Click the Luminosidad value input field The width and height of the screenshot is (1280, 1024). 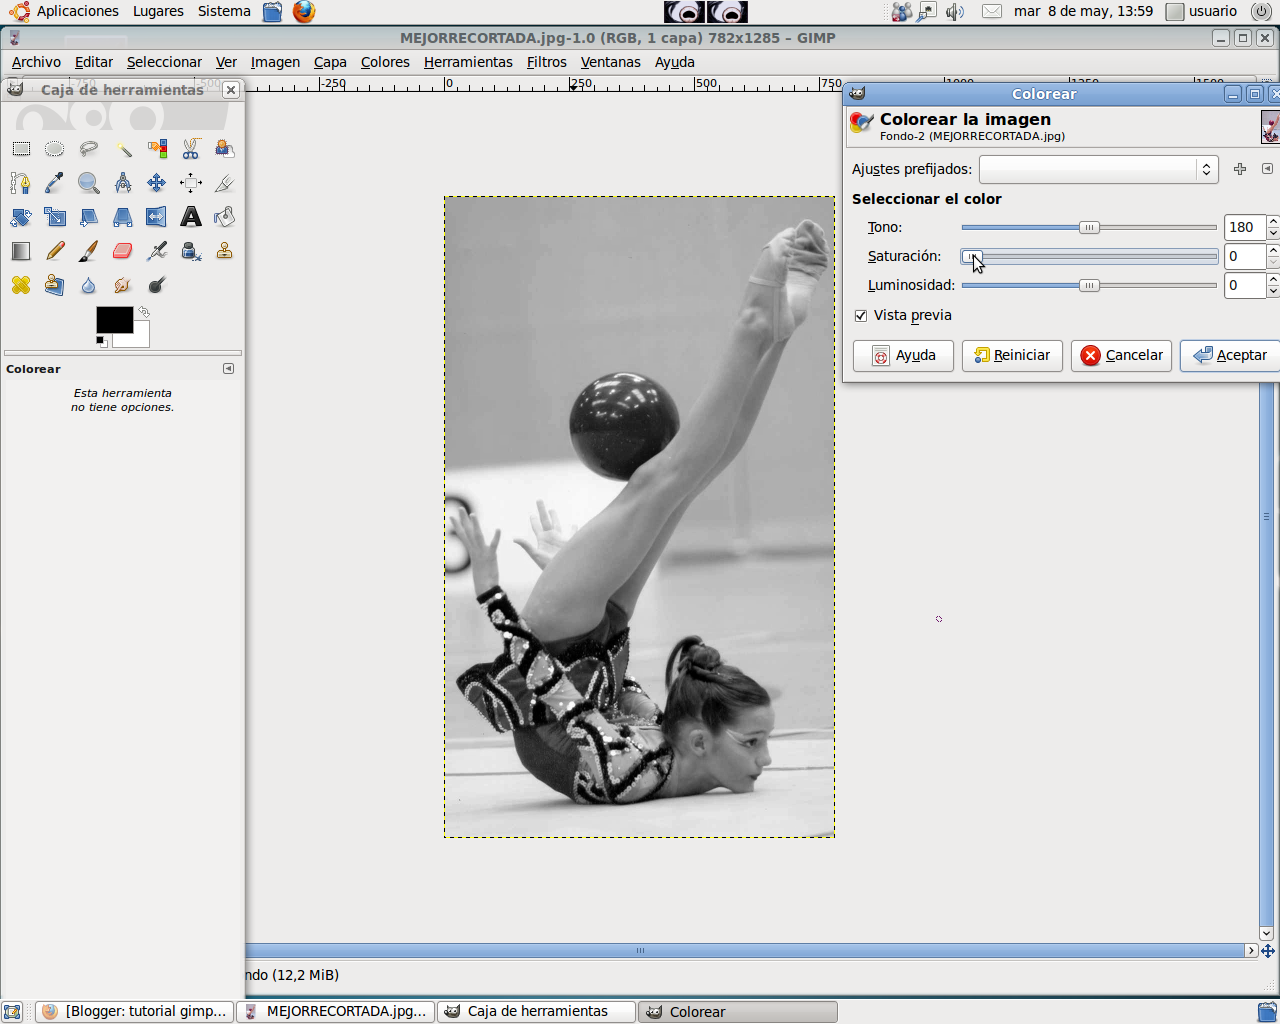pos(1245,286)
